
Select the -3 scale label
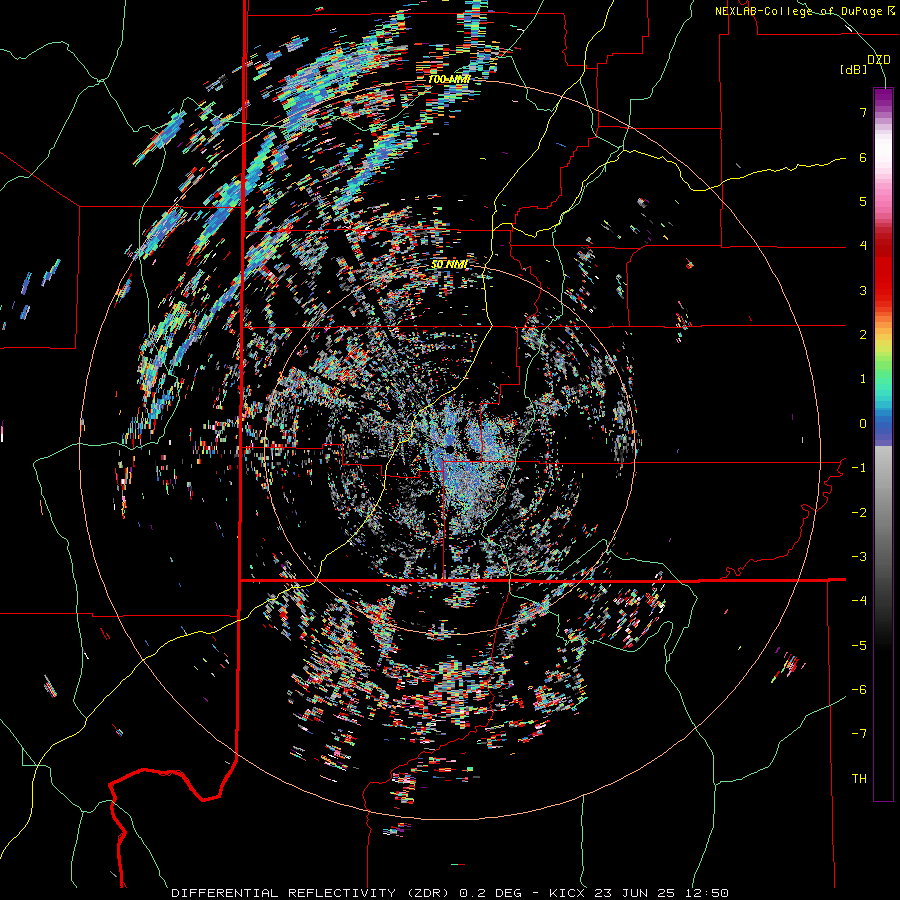(859, 557)
